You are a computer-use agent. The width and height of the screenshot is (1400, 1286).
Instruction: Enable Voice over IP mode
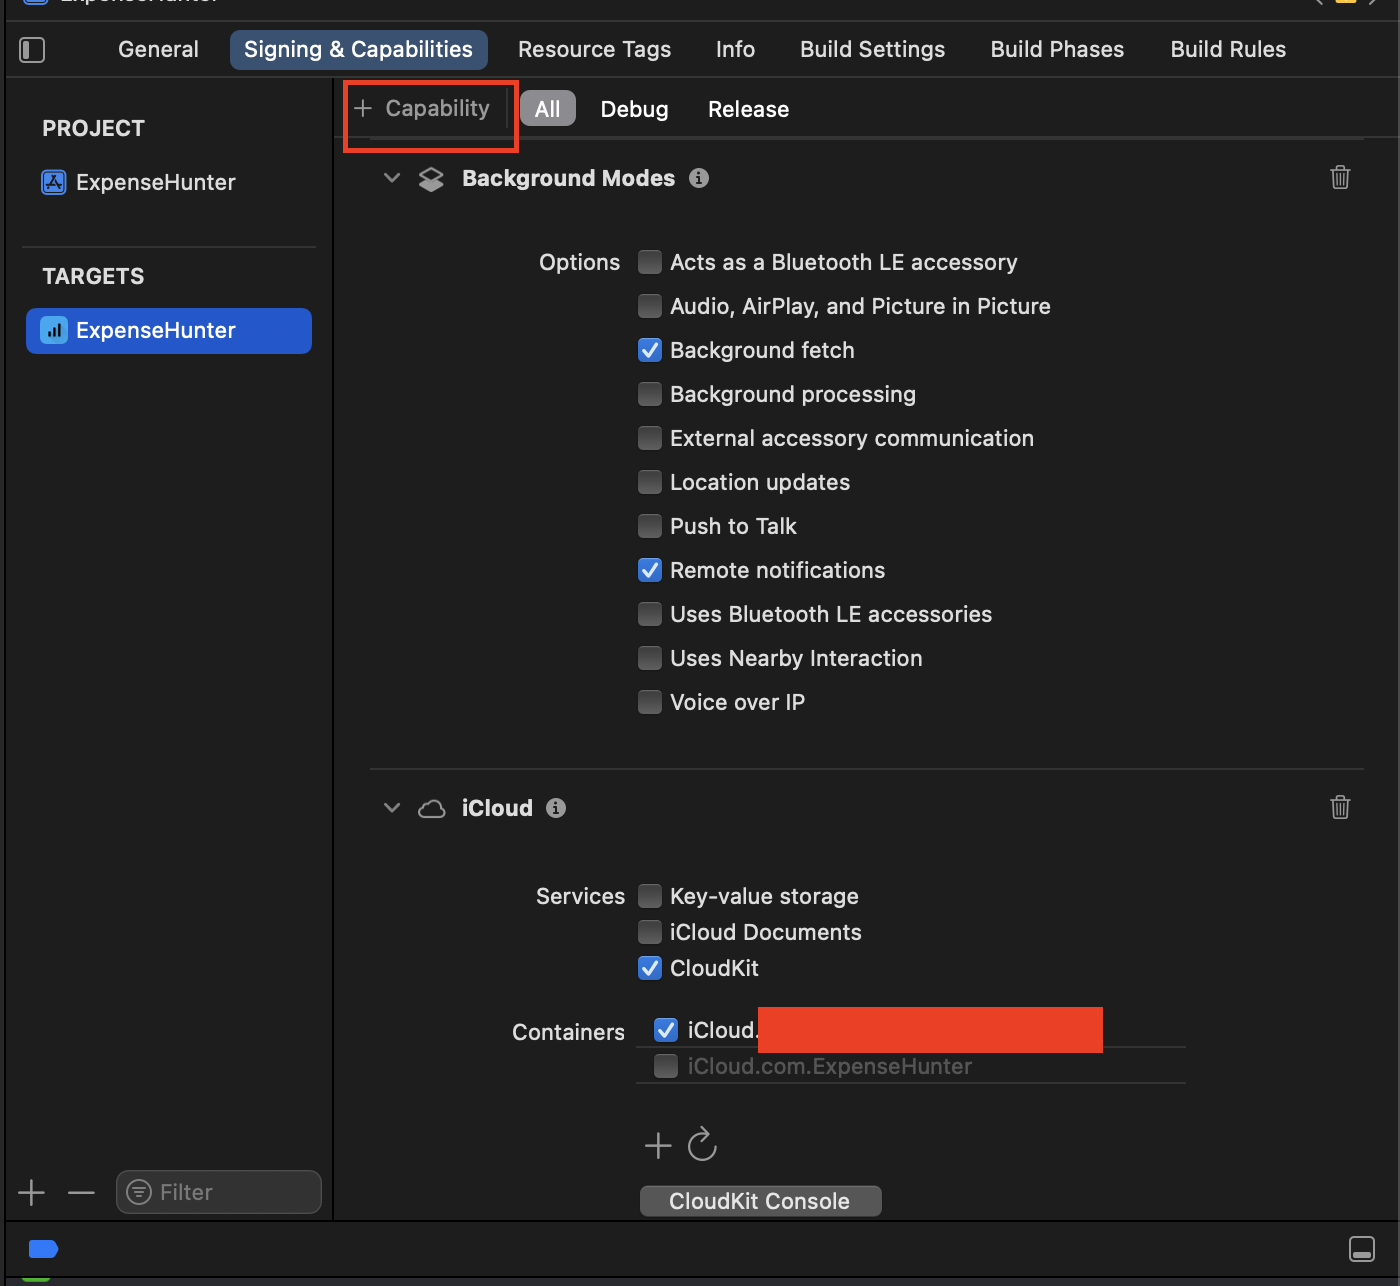(650, 702)
